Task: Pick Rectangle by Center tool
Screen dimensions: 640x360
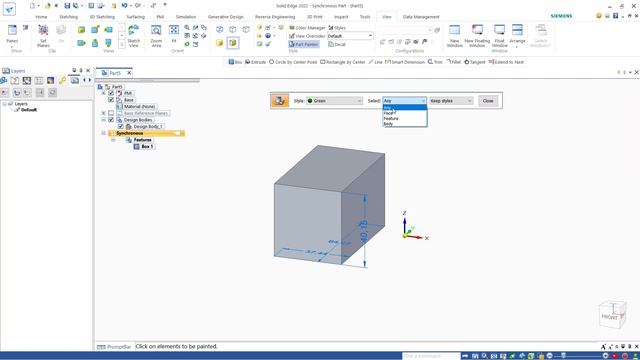Action: (x=342, y=62)
